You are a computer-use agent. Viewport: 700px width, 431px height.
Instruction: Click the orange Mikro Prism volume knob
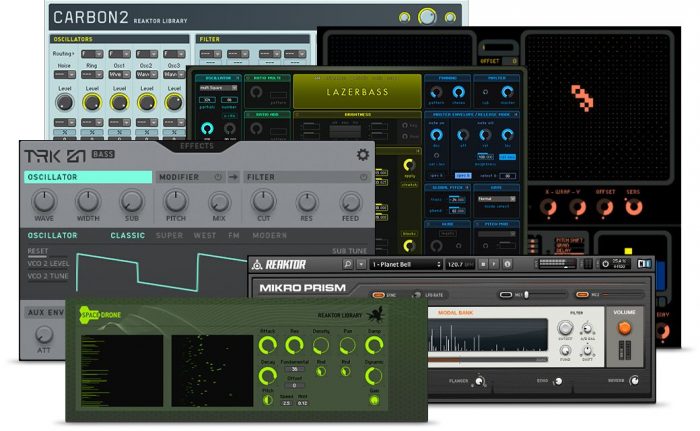(624, 327)
